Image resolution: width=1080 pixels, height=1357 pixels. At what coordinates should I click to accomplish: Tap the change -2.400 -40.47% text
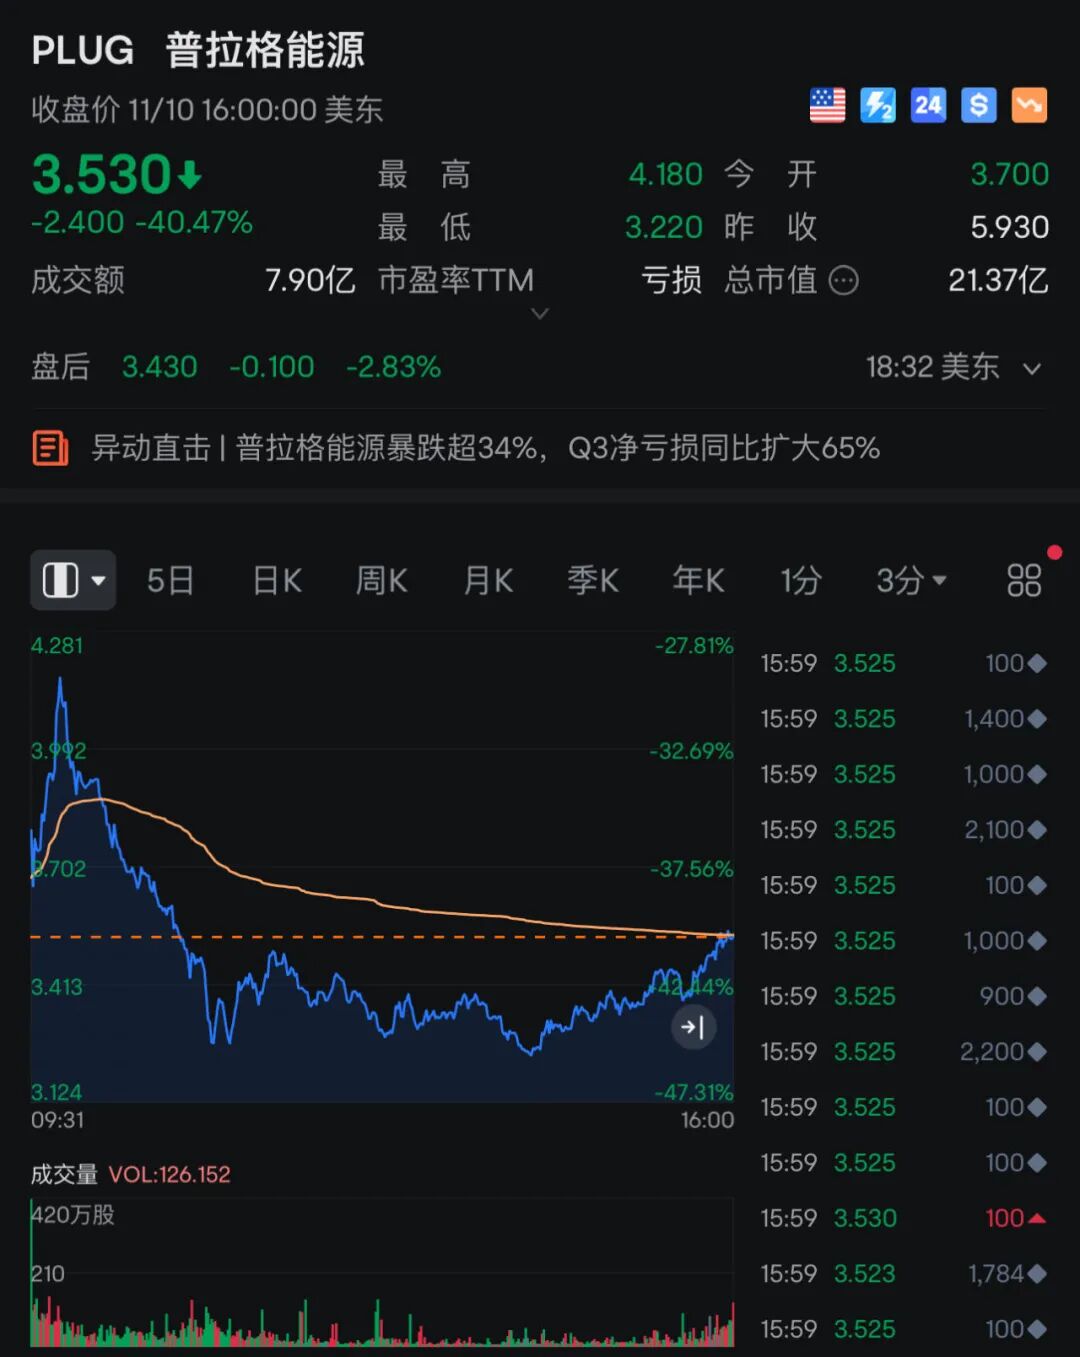(x=142, y=223)
